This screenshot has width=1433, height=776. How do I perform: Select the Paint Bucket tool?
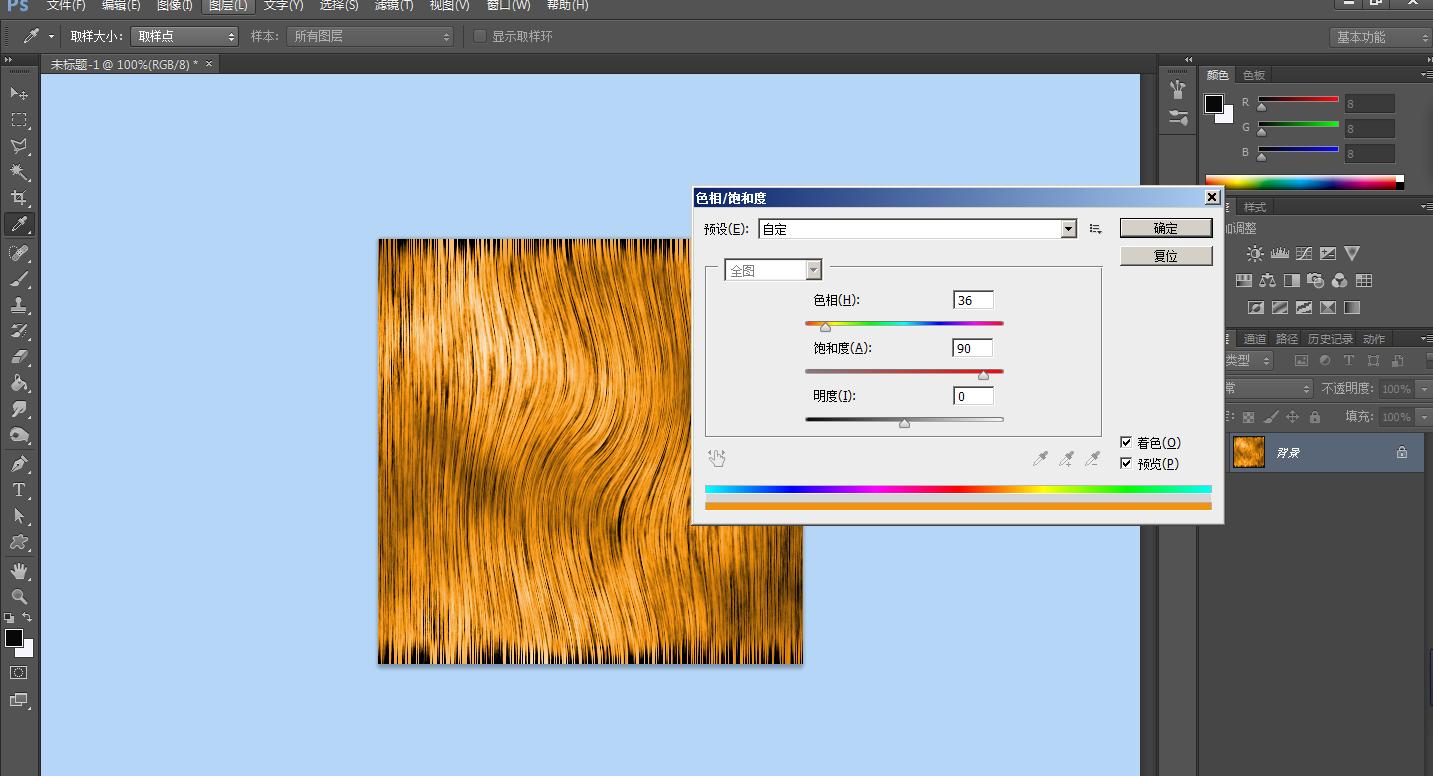coord(19,383)
